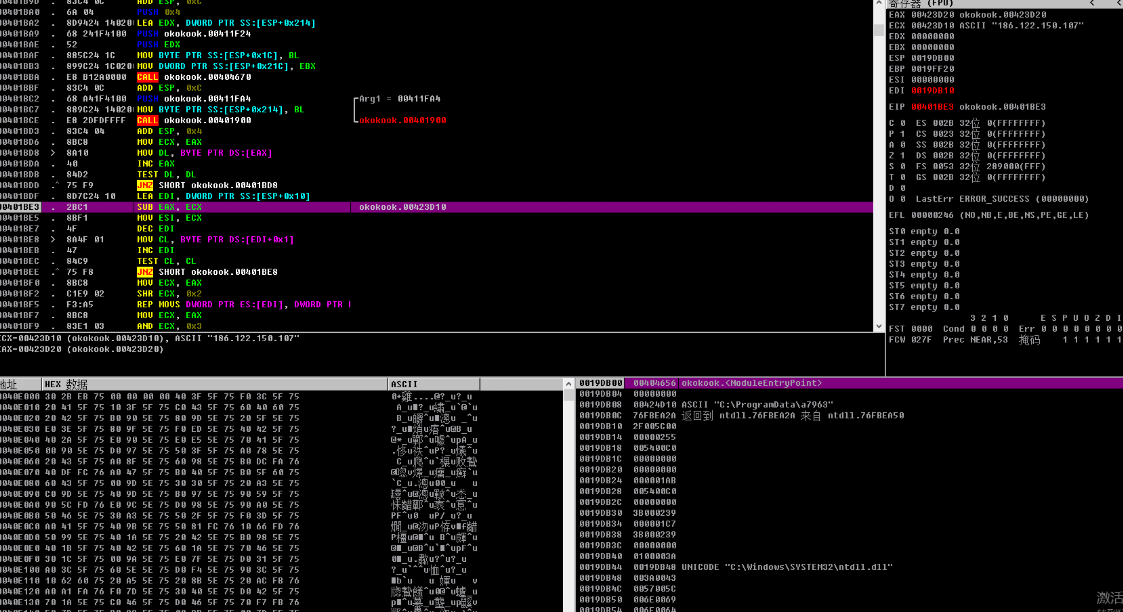Screen dimensions: 1123x612
Task: Click the HEX 数据 column header
Action: pos(214,384)
